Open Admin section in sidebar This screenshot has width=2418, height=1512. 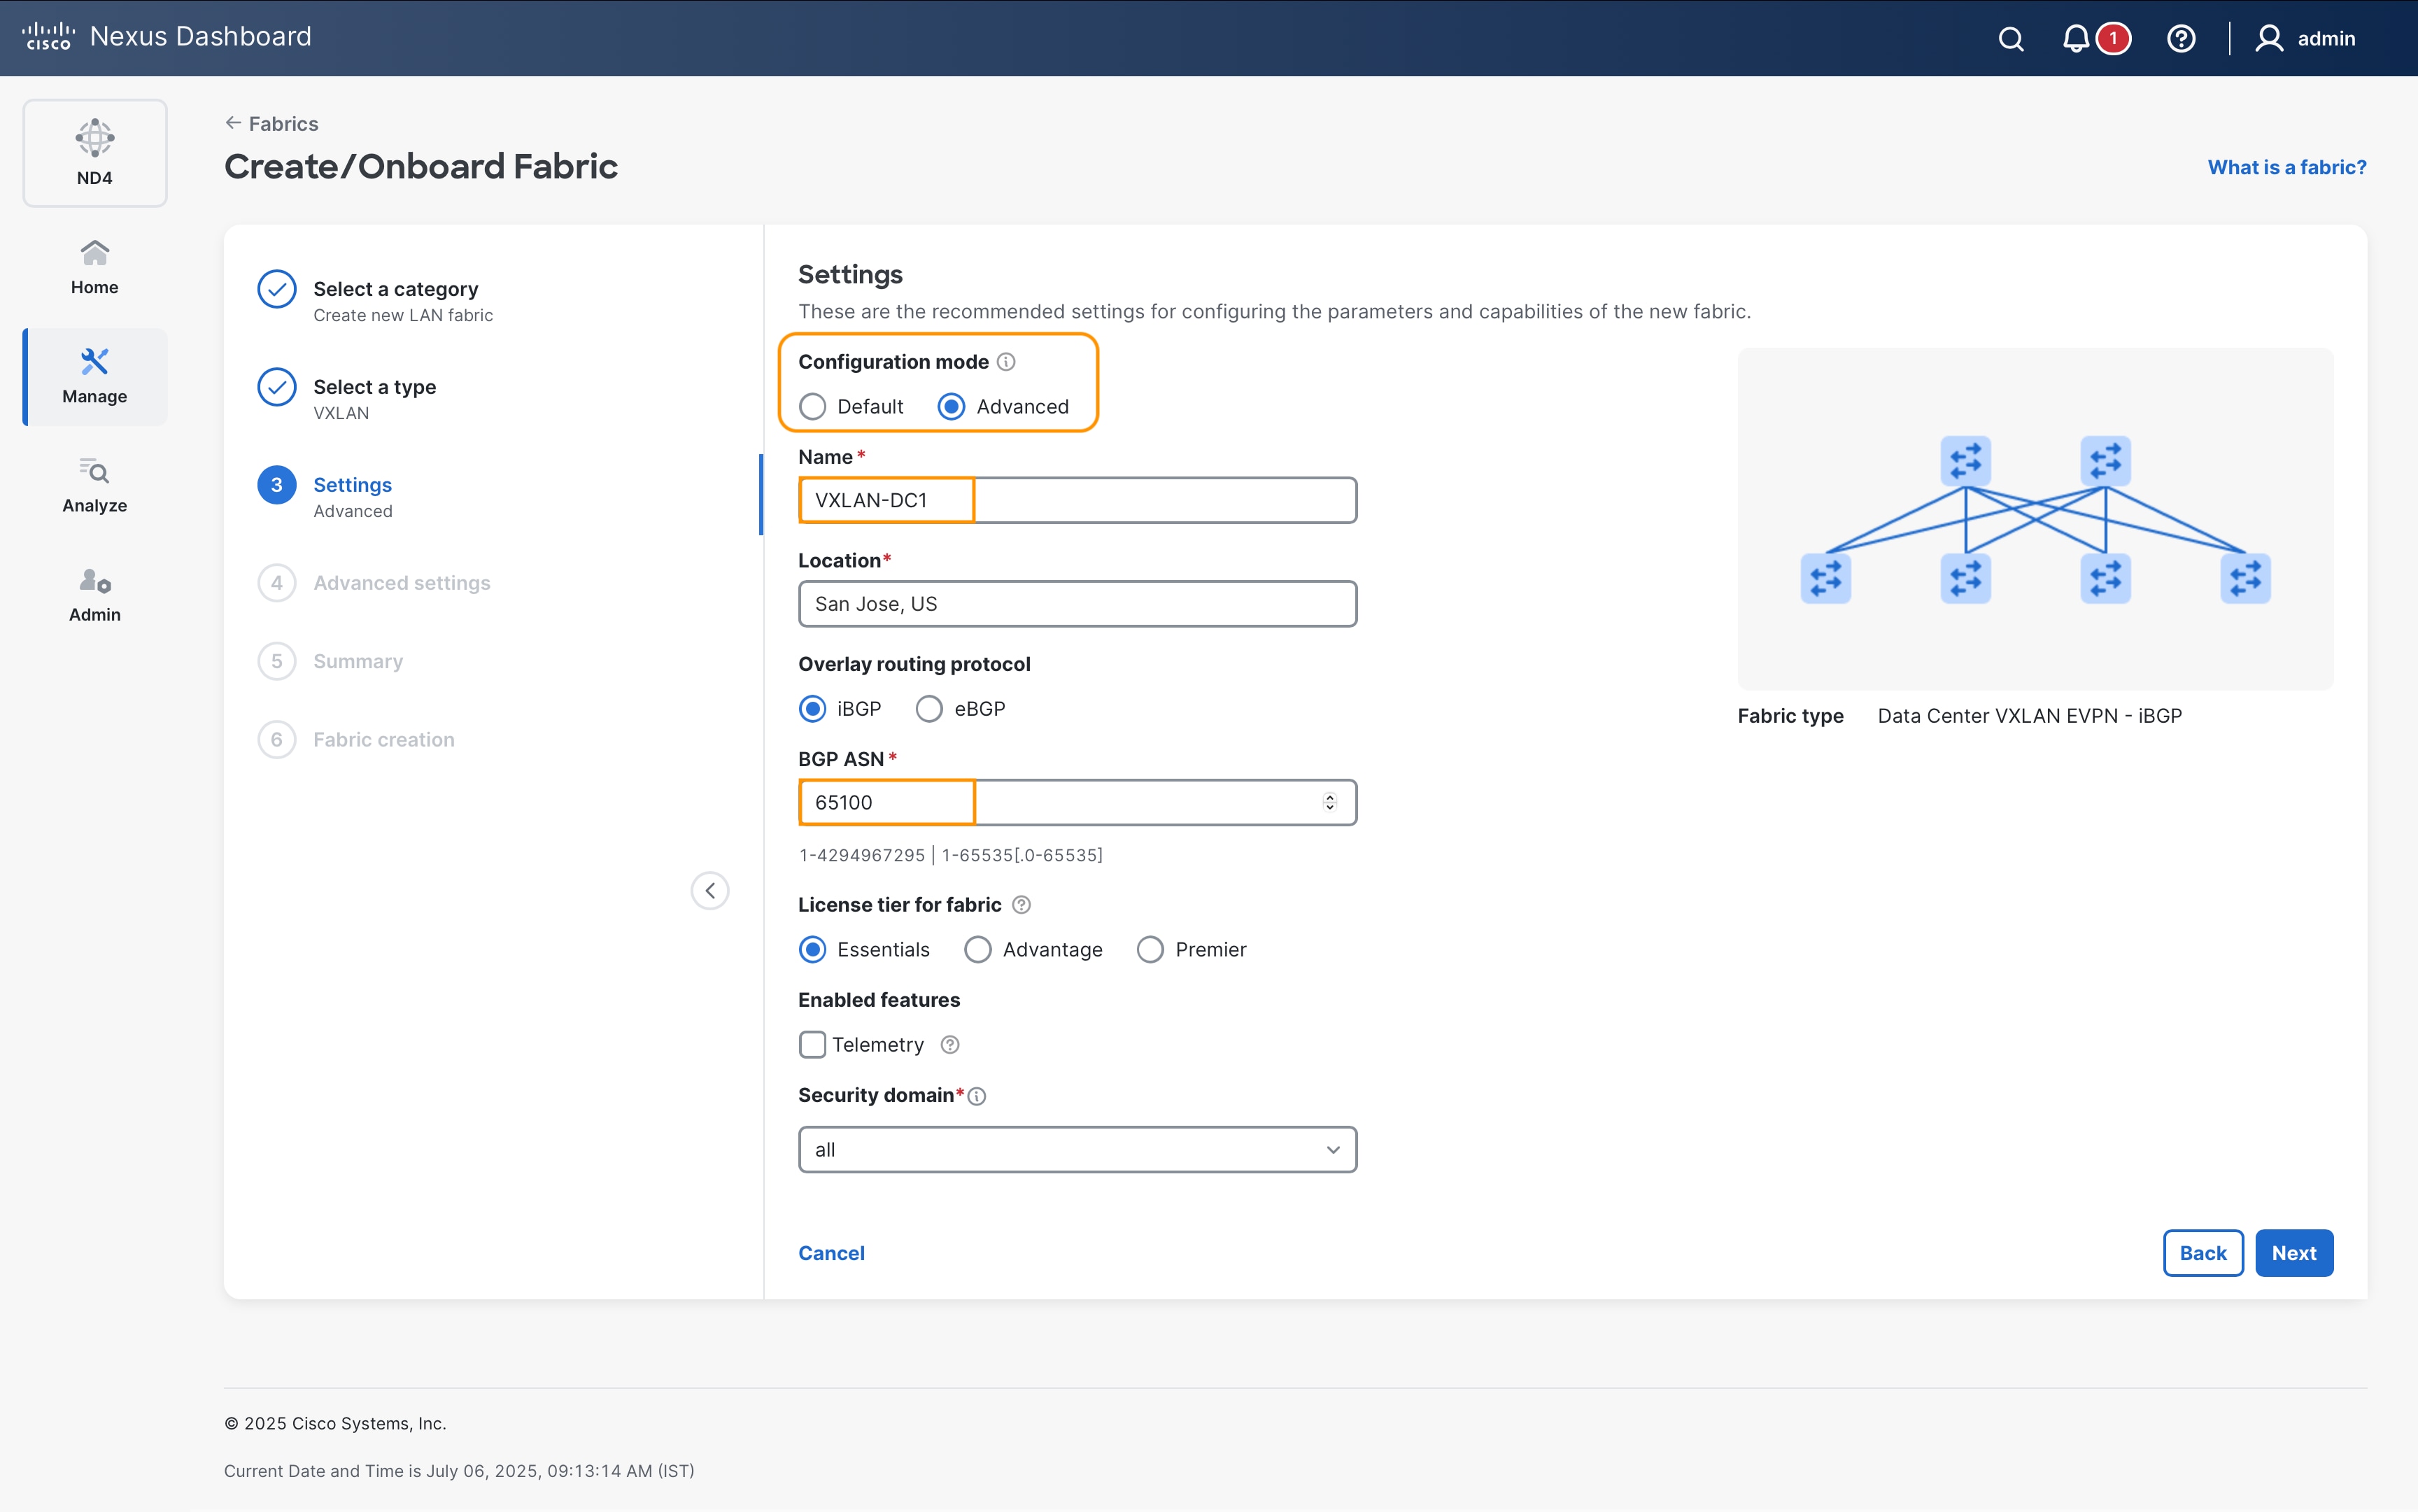(x=95, y=595)
